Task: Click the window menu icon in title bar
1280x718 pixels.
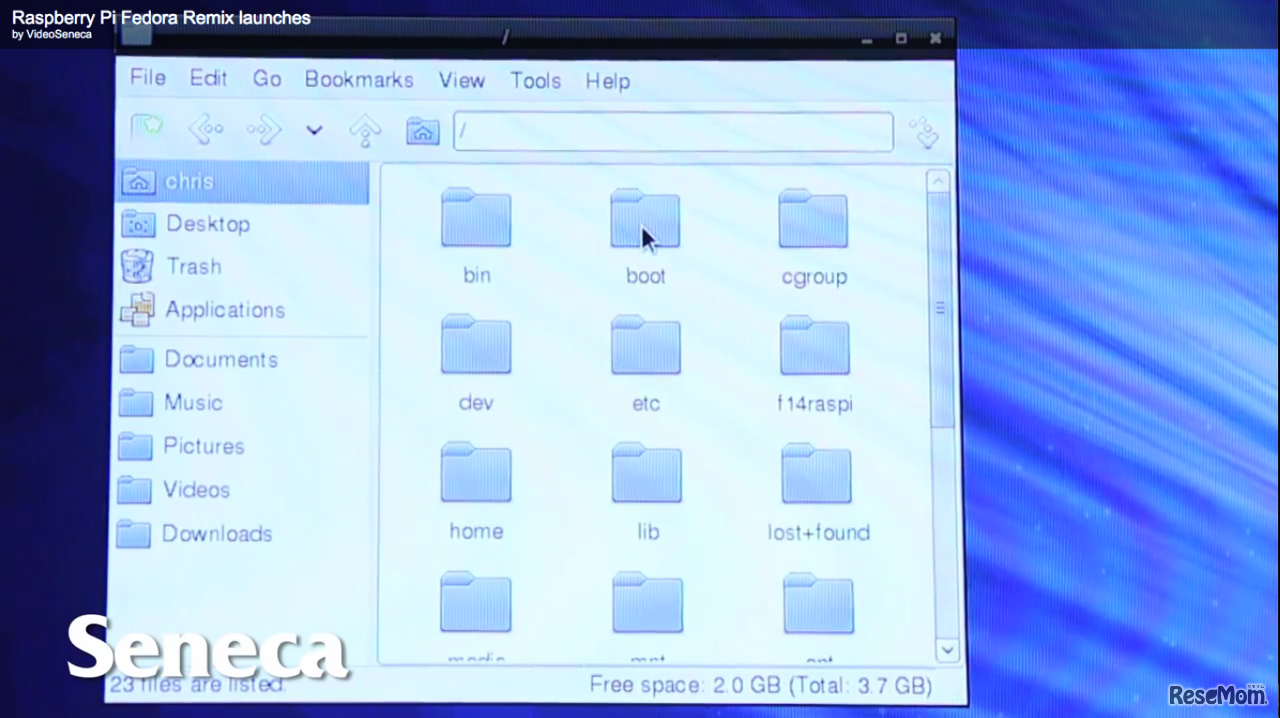Action: (x=137, y=36)
